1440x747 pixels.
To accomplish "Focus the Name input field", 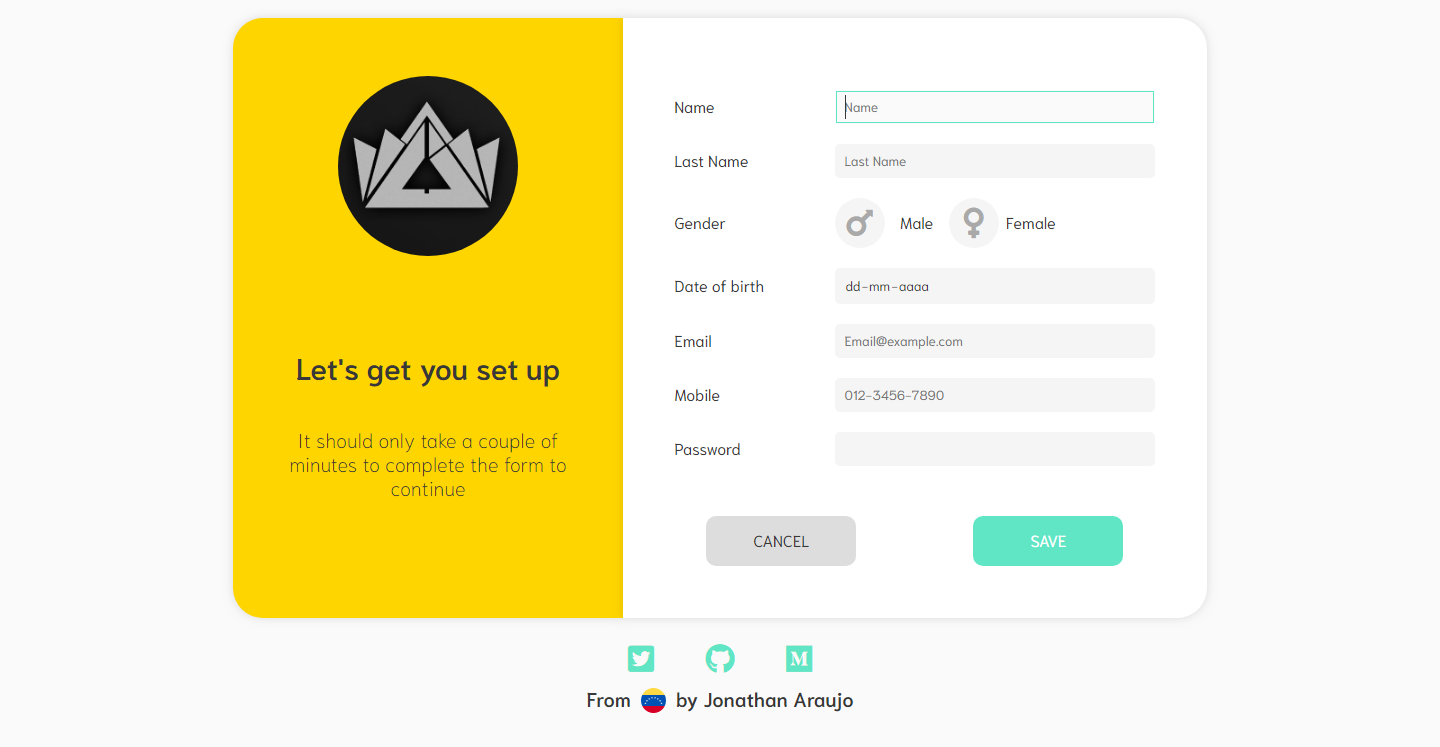I will pyautogui.click(x=995, y=107).
